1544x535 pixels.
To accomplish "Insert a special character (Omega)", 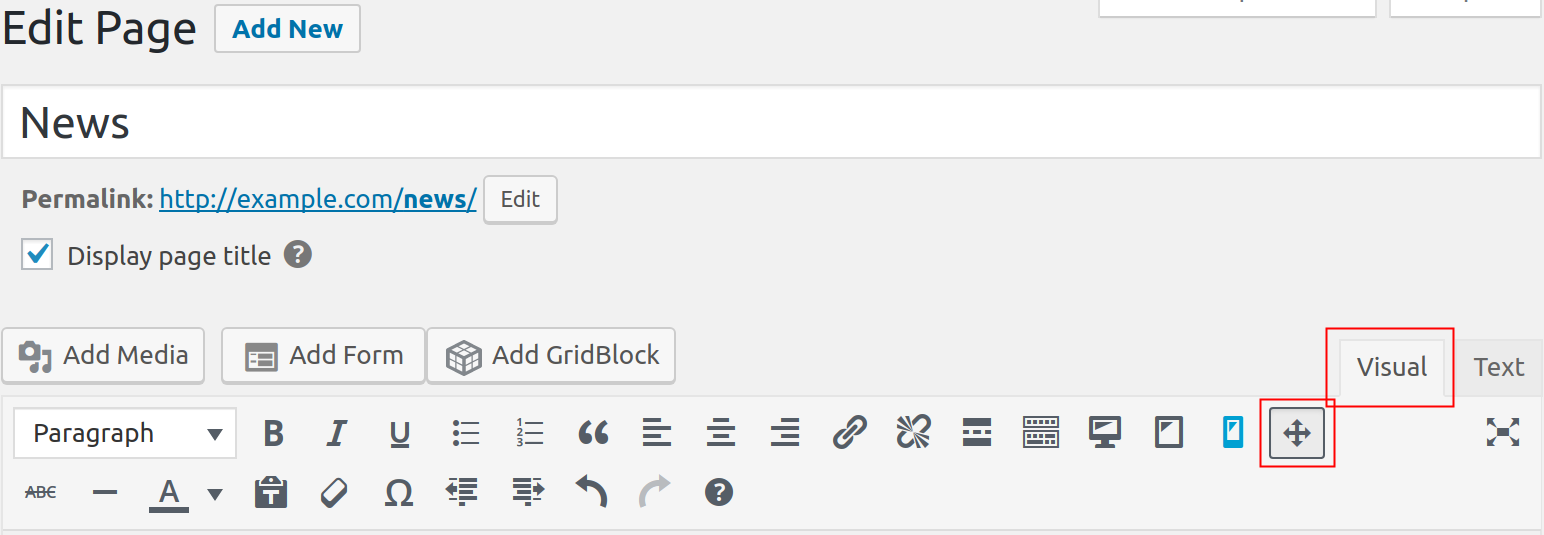I will tap(399, 492).
